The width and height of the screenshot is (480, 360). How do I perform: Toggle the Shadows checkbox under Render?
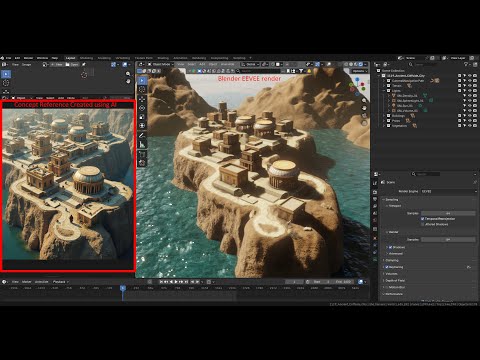tap(391, 247)
